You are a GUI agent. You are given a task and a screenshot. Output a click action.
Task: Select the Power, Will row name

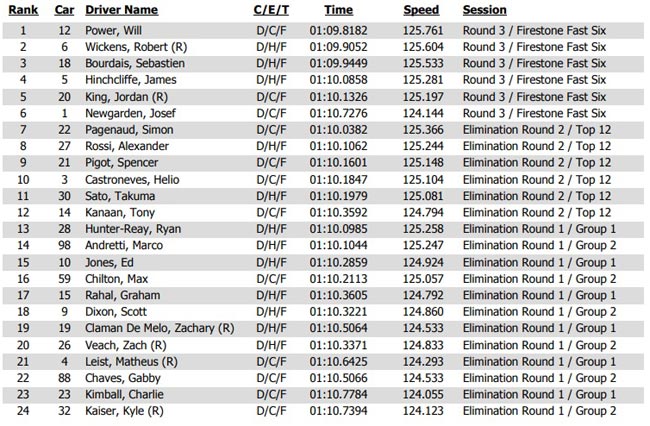click(113, 31)
